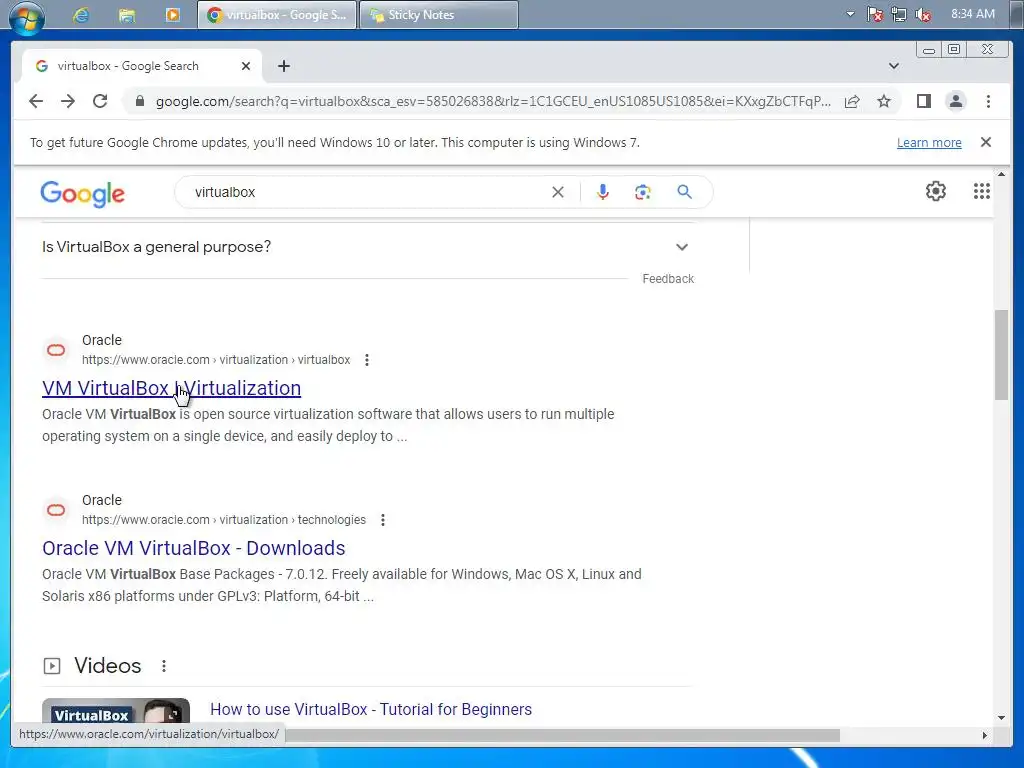Select the virtualbox - Google Search tab
Image resolution: width=1024 pixels, height=768 pixels.
pos(142,66)
